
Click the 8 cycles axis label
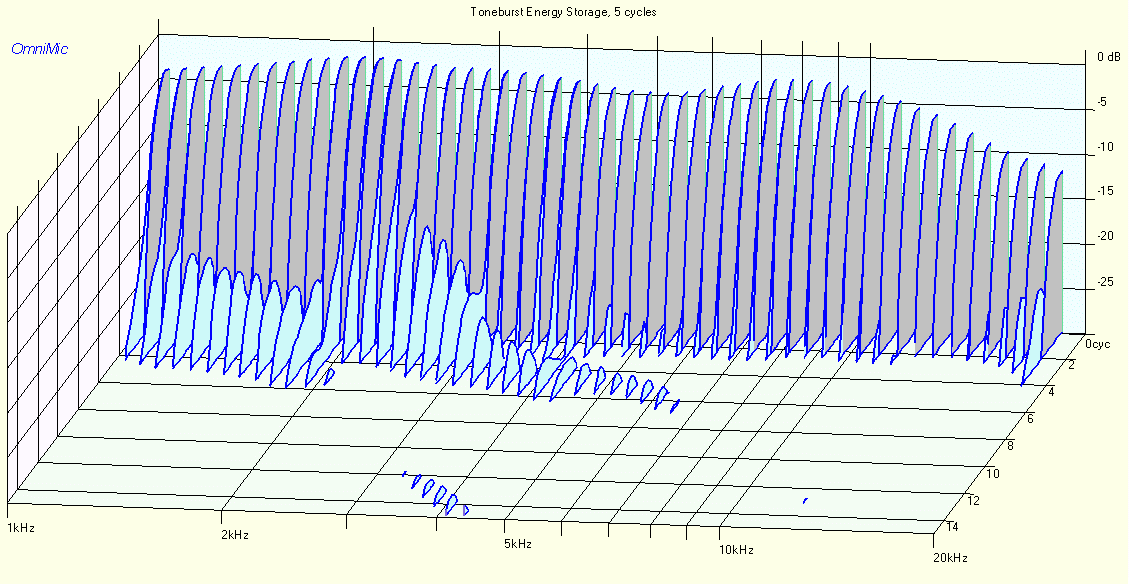tap(1009, 446)
